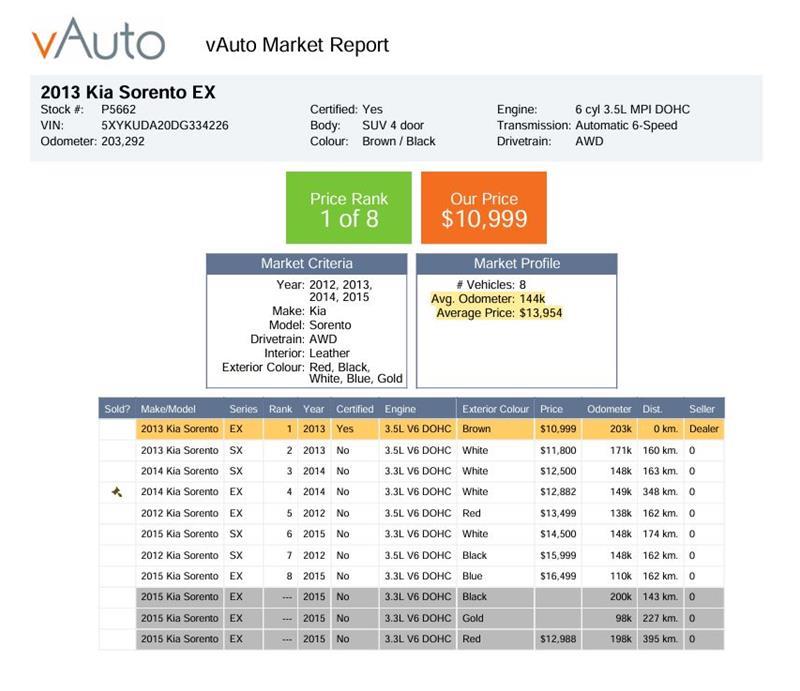The image size is (800, 691).
Task: Click the colour value Brown / Black
Action: pyautogui.click(x=398, y=141)
